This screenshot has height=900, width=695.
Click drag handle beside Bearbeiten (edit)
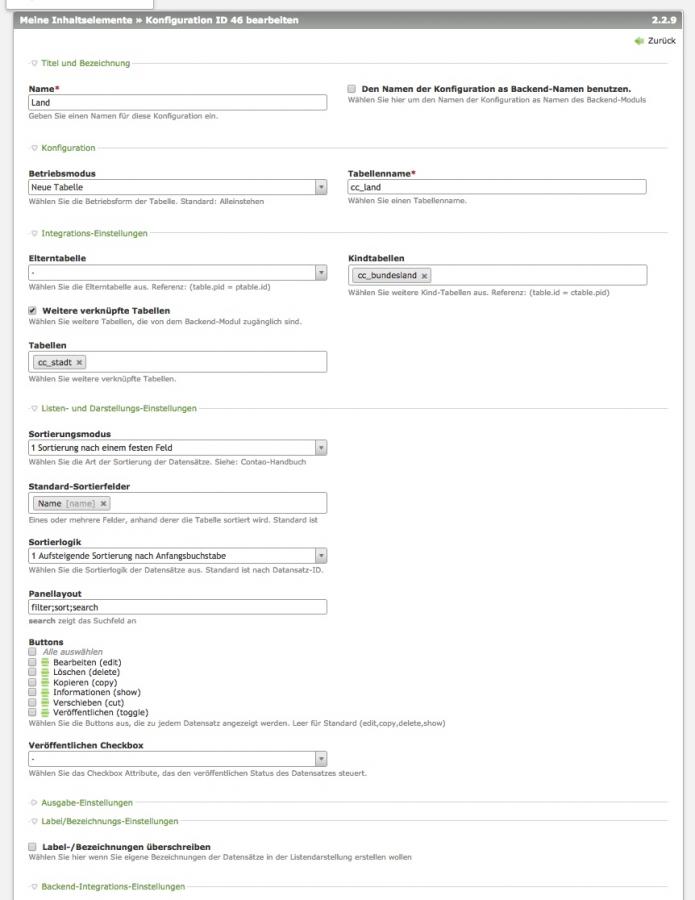[x=45, y=662]
